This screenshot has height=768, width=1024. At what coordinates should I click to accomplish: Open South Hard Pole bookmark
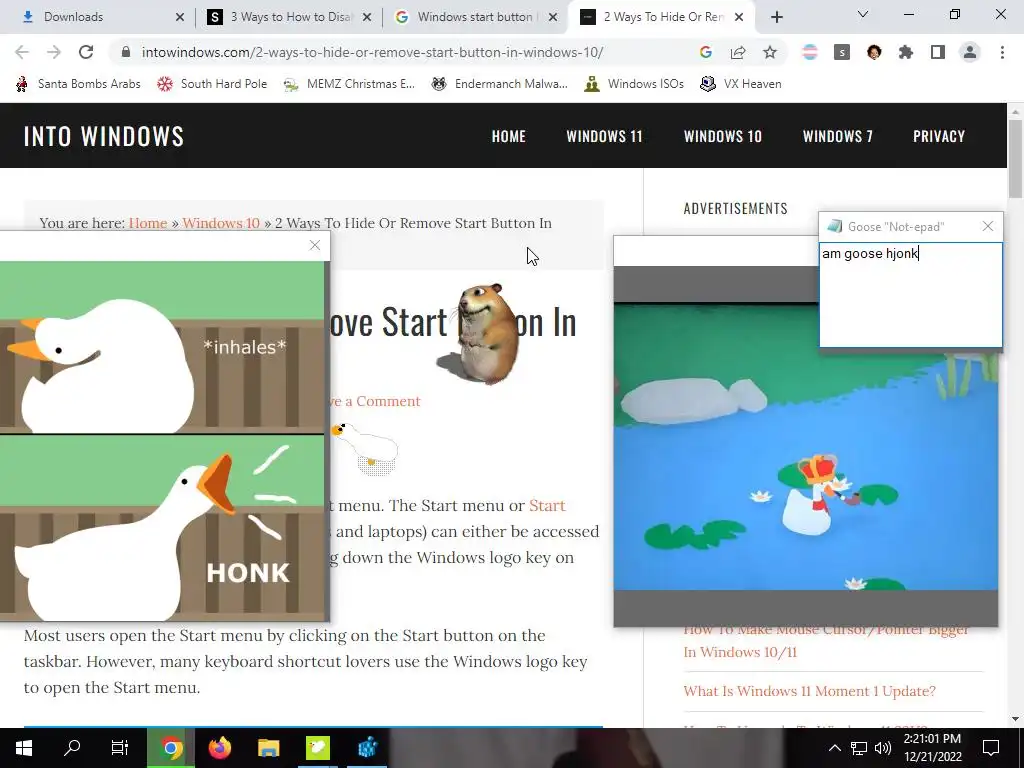click(212, 84)
